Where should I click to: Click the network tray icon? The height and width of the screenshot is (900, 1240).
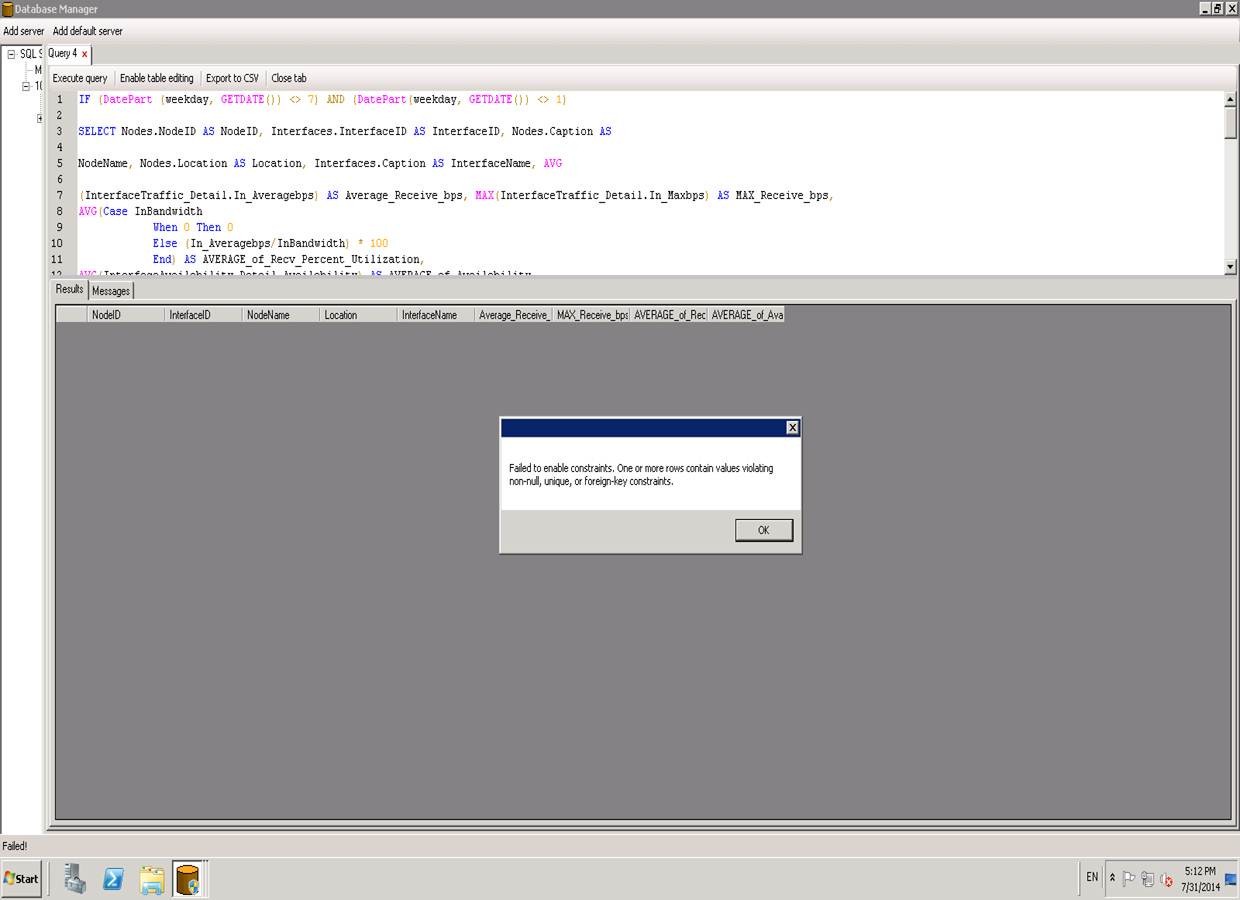click(x=1148, y=879)
